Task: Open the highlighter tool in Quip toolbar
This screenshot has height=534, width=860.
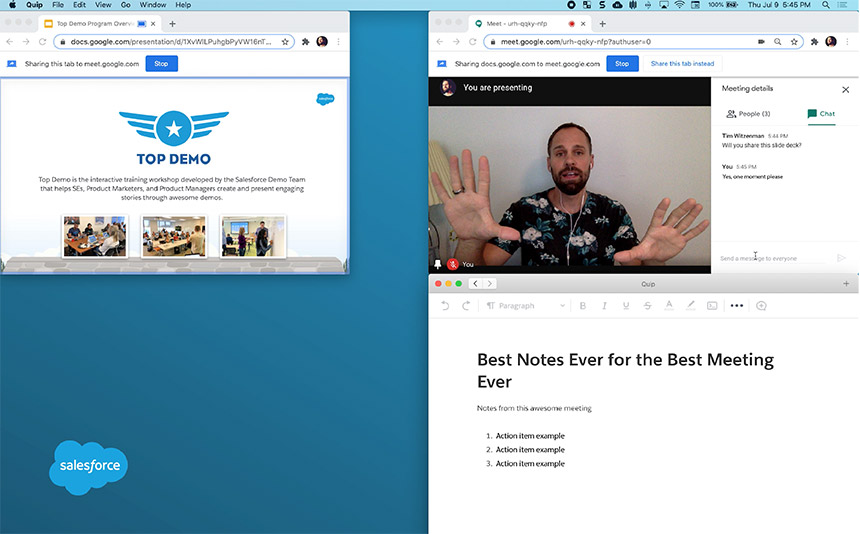Action: click(690, 306)
